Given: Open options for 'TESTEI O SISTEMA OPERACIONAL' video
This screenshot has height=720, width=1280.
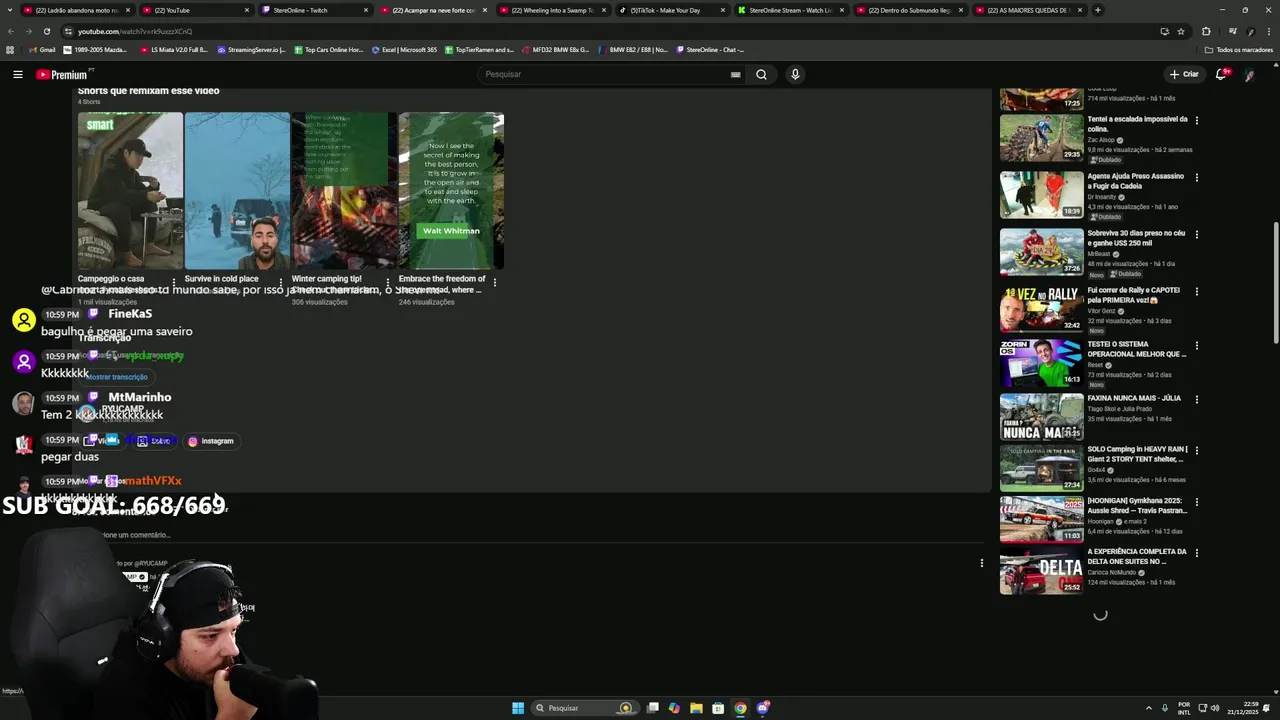Looking at the screenshot, I should tap(1196, 345).
